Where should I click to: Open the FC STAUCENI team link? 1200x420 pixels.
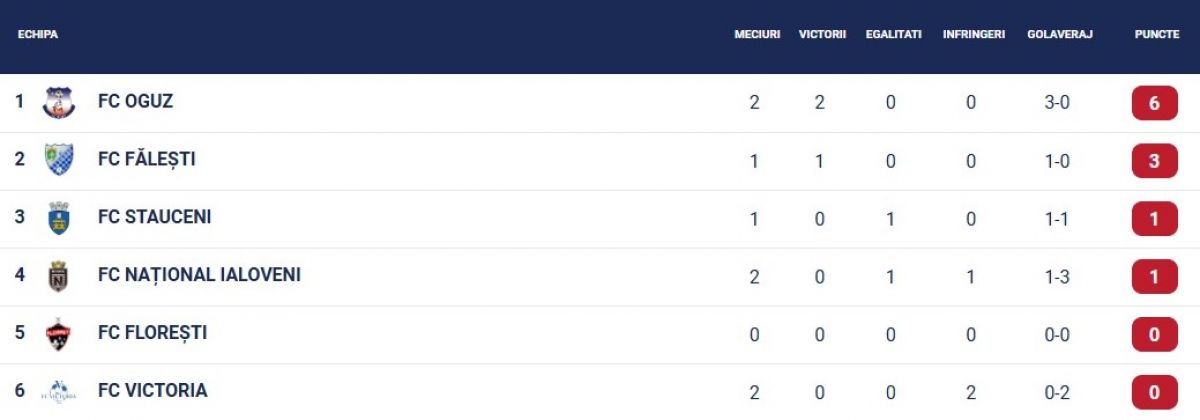point(155,217)
